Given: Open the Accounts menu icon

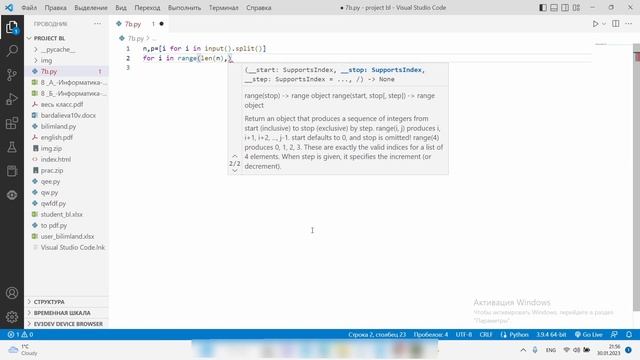Looking at the screenshot, I should [12, 293].
